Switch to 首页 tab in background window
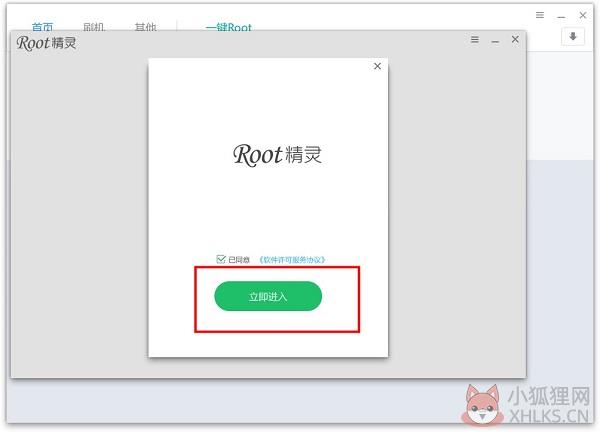600x432 pixels. (42, 27)
